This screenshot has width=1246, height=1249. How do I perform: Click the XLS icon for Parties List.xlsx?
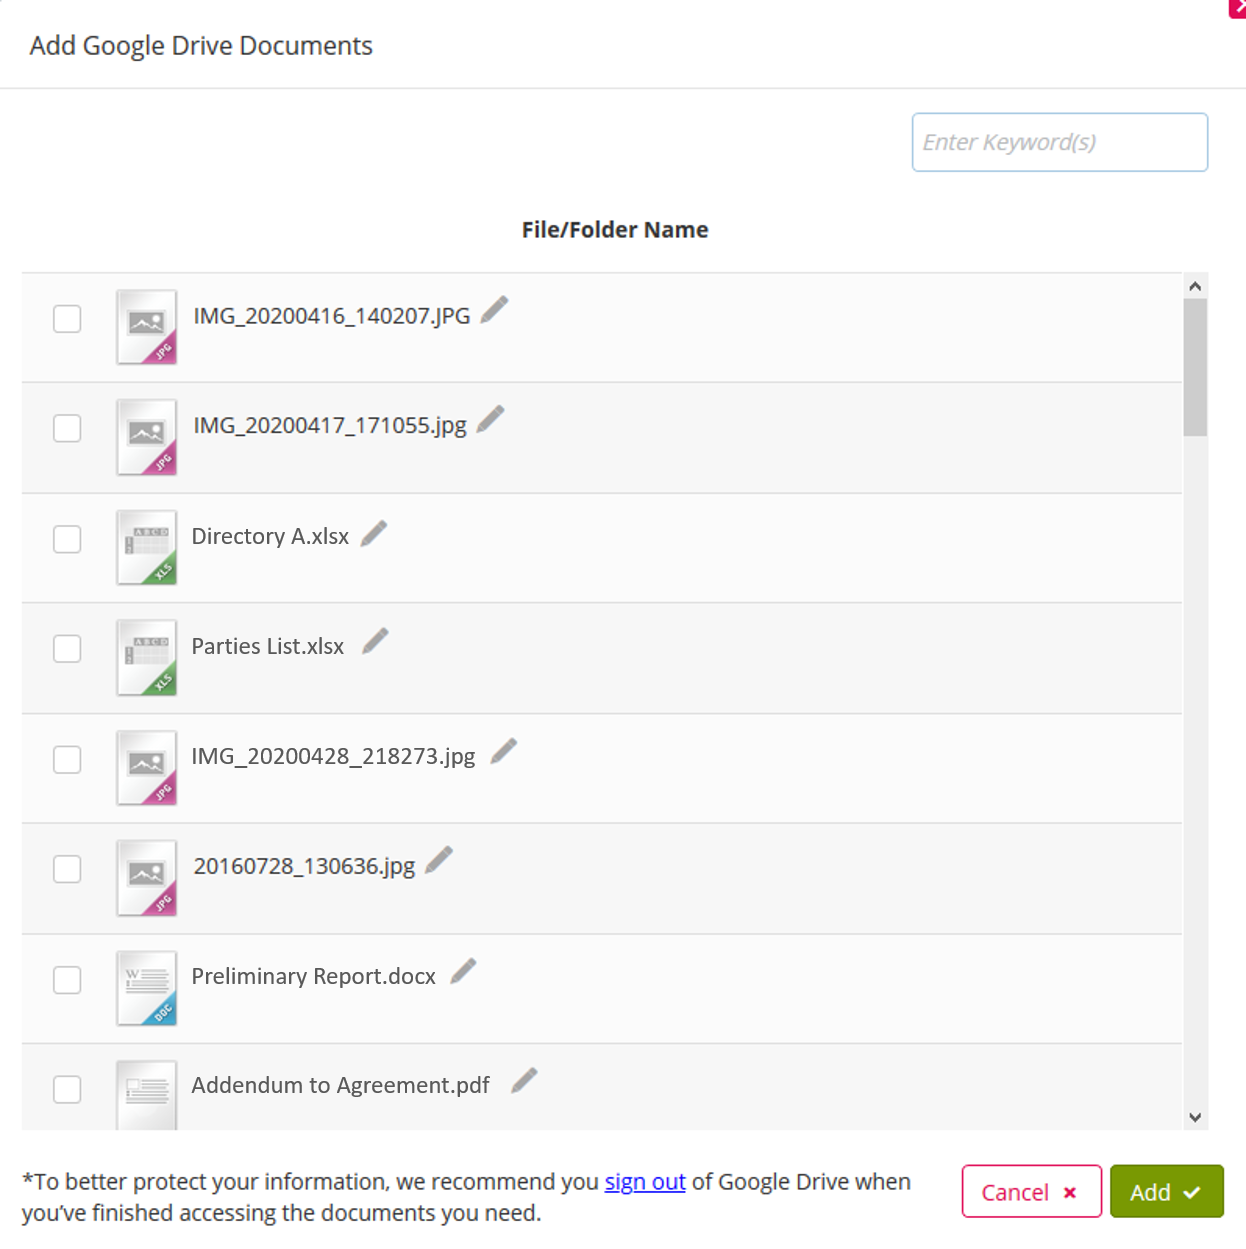pyautogui.click(x=146, y=657)
